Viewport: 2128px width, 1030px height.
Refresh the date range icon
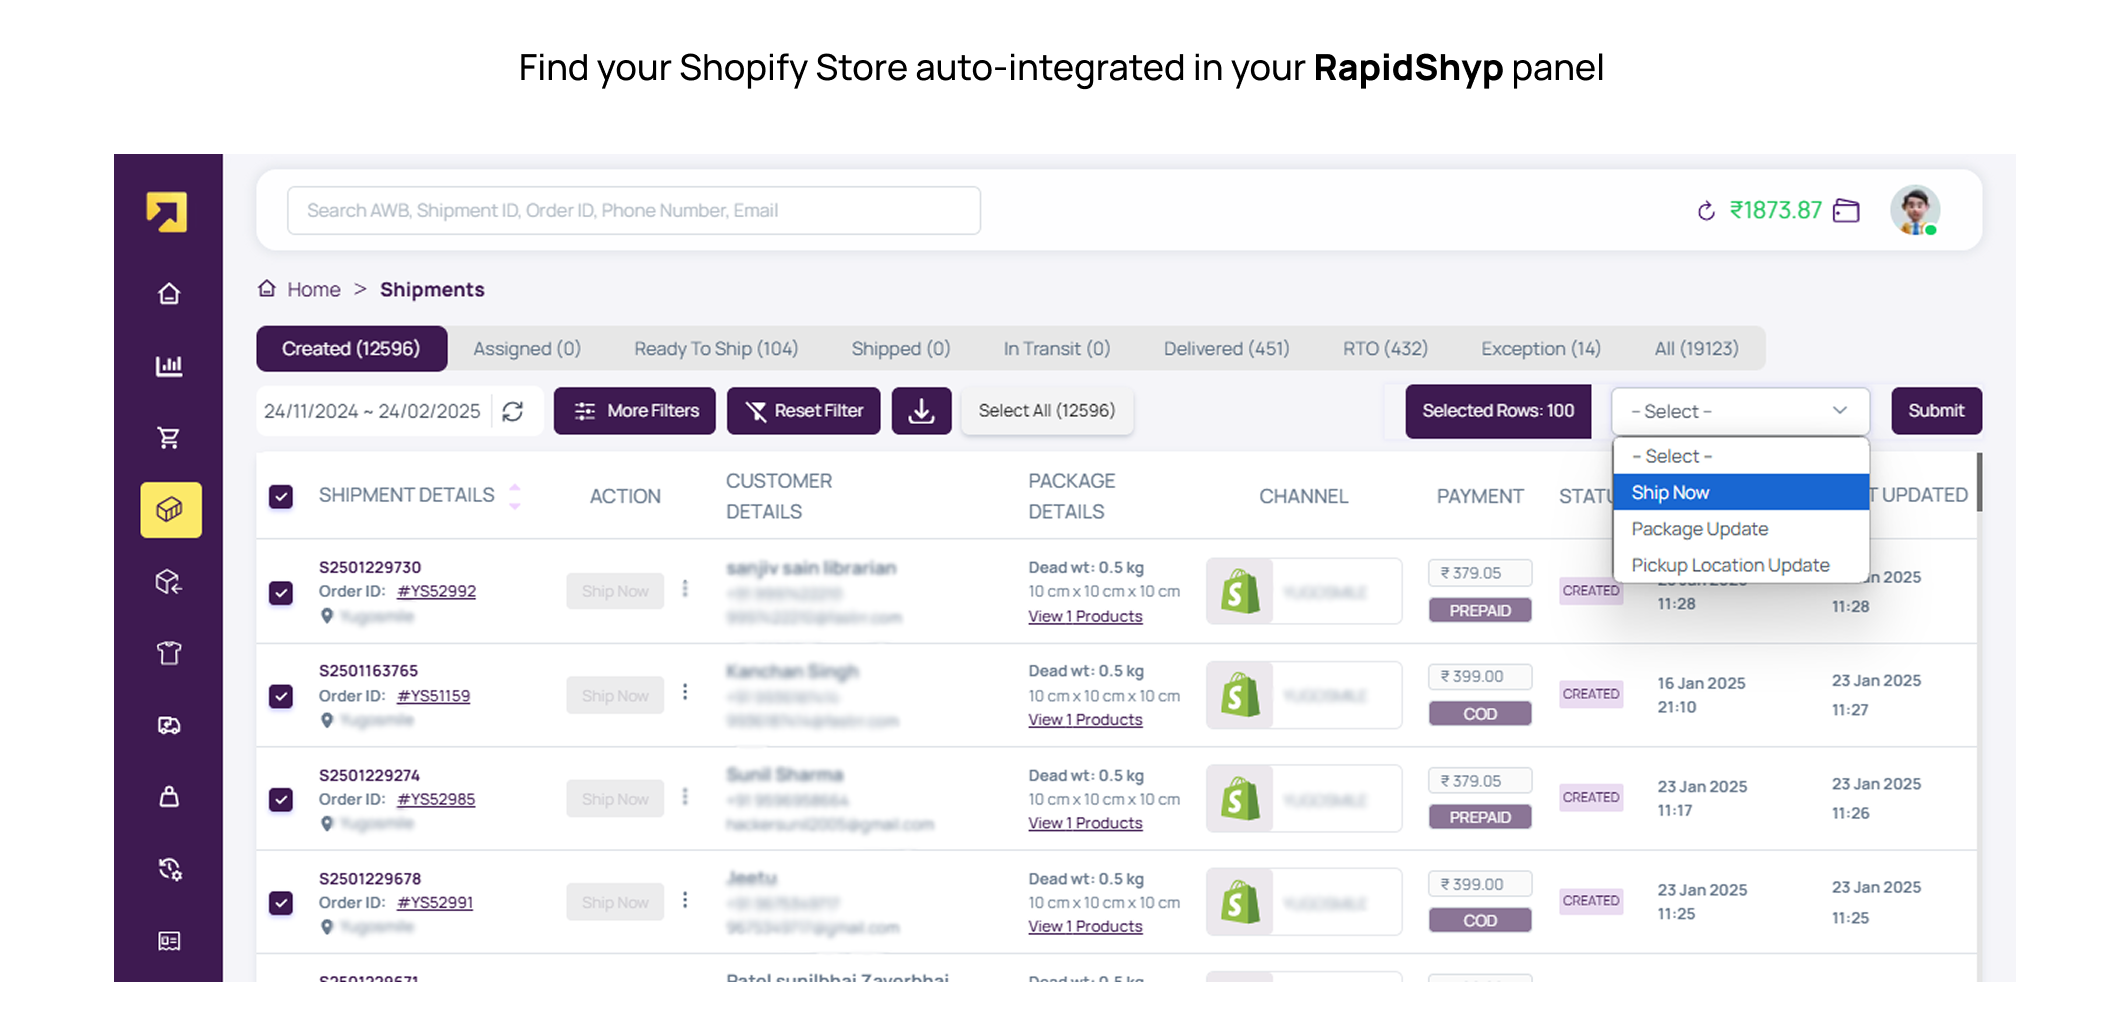tap(513, 412)
